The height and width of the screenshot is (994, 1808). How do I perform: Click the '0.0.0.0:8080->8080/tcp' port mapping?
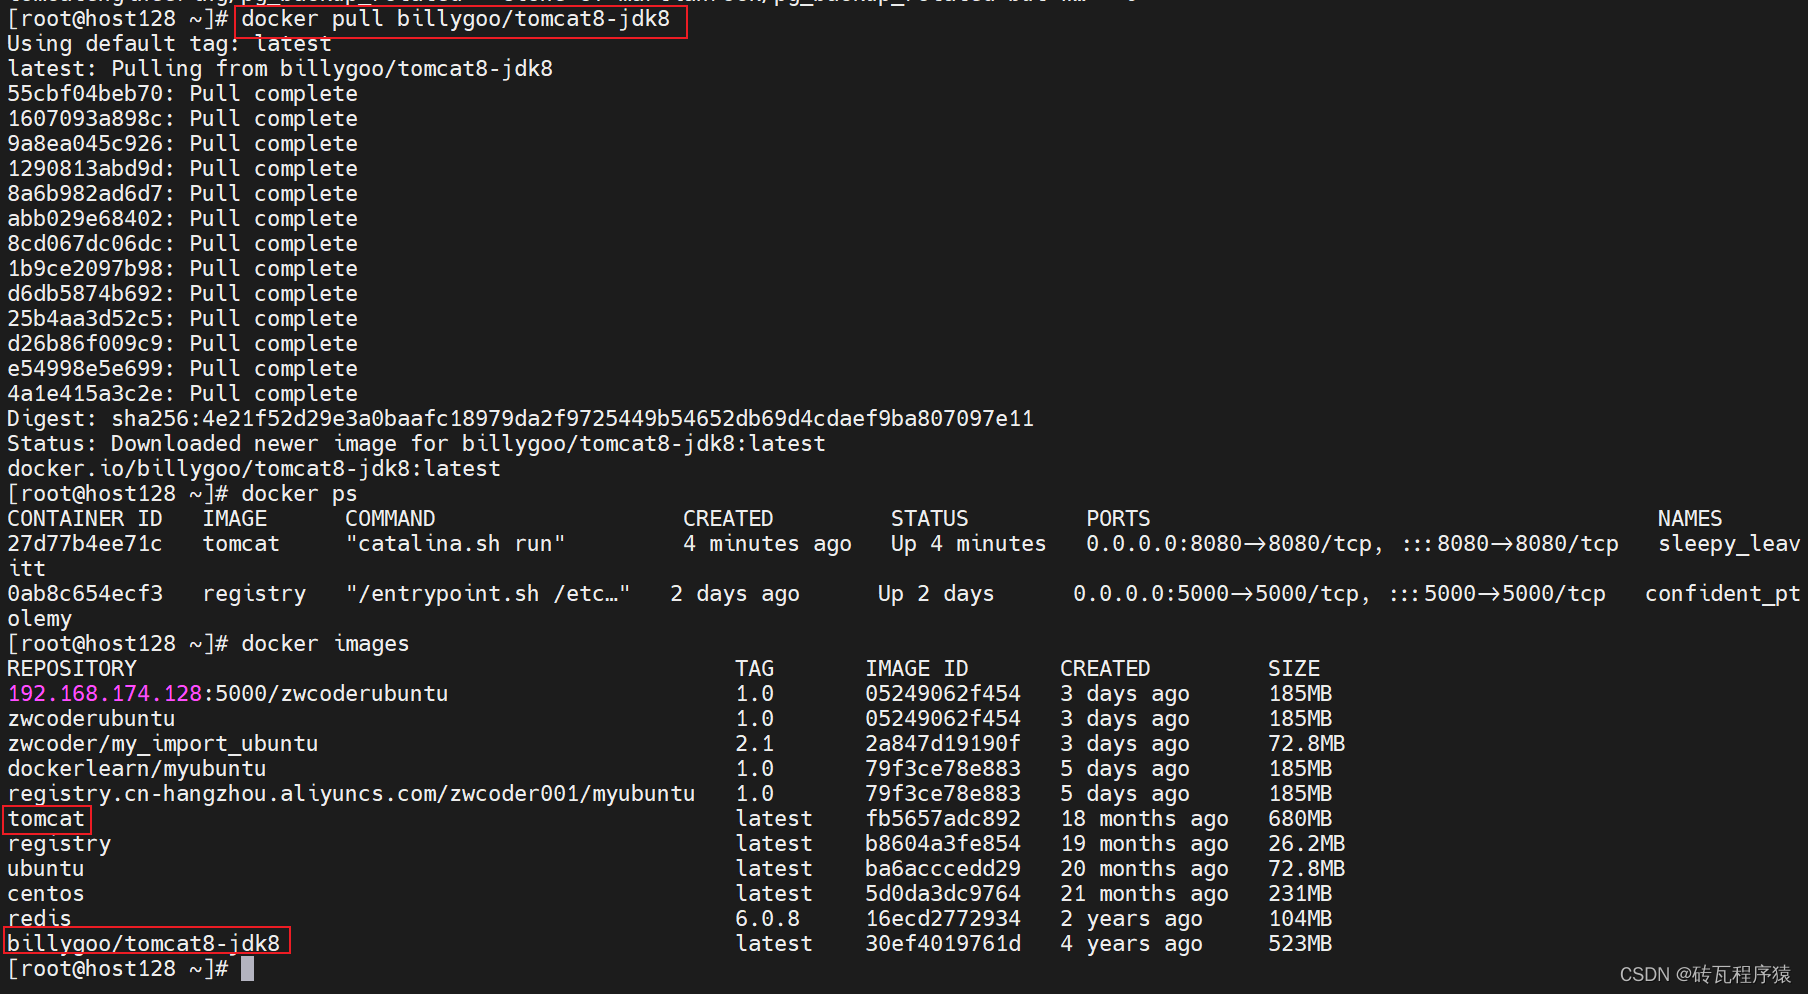tap(1235, 544)
